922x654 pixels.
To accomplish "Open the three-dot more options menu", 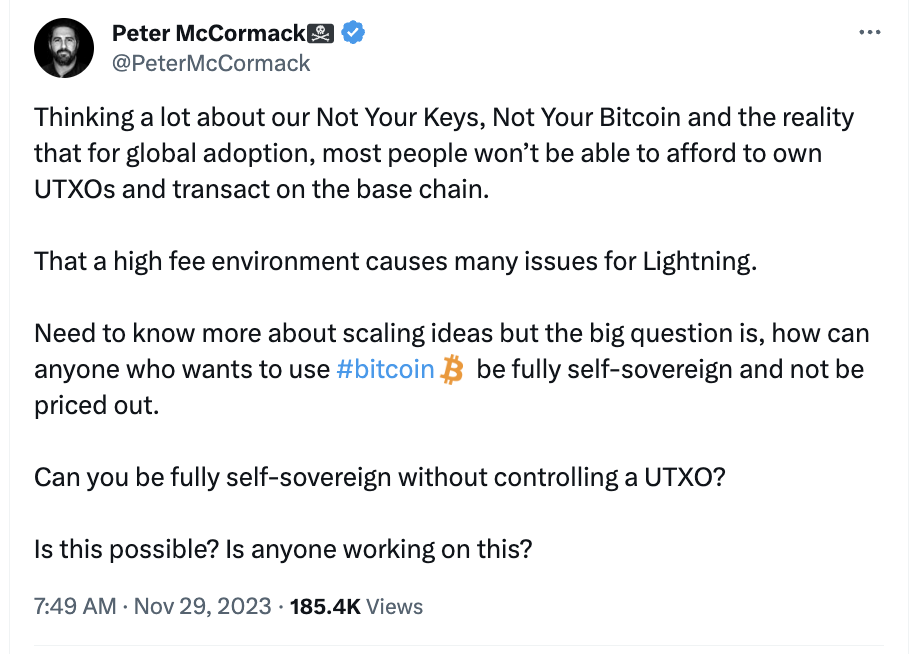I will tap(870, 32).
